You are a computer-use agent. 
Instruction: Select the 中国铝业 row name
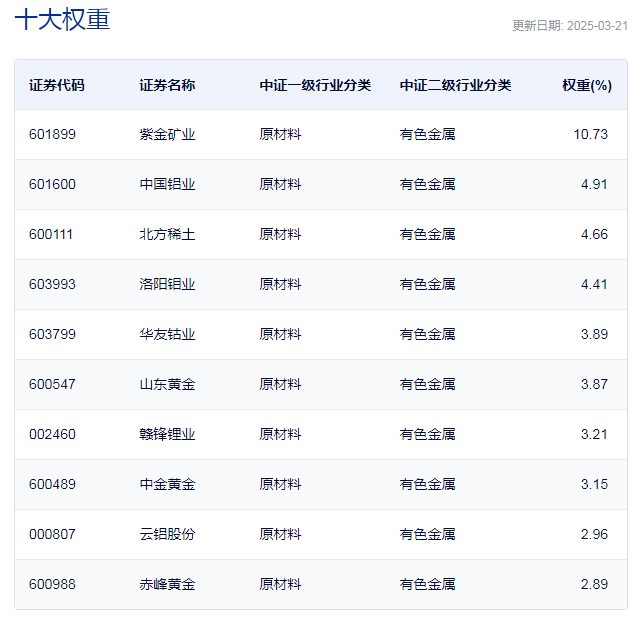point(167,184)
